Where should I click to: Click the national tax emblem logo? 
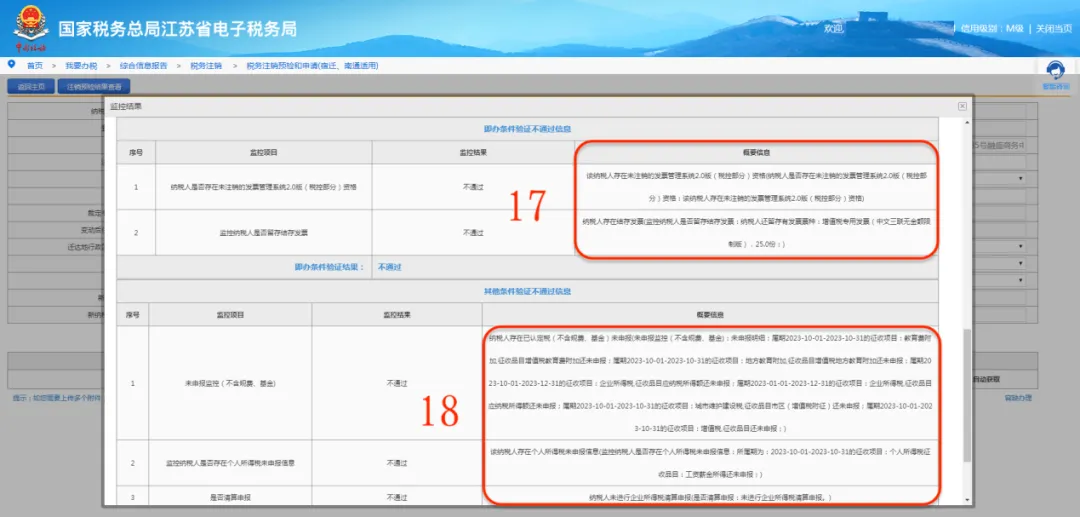pyautogui.click(x=29, y=29)
